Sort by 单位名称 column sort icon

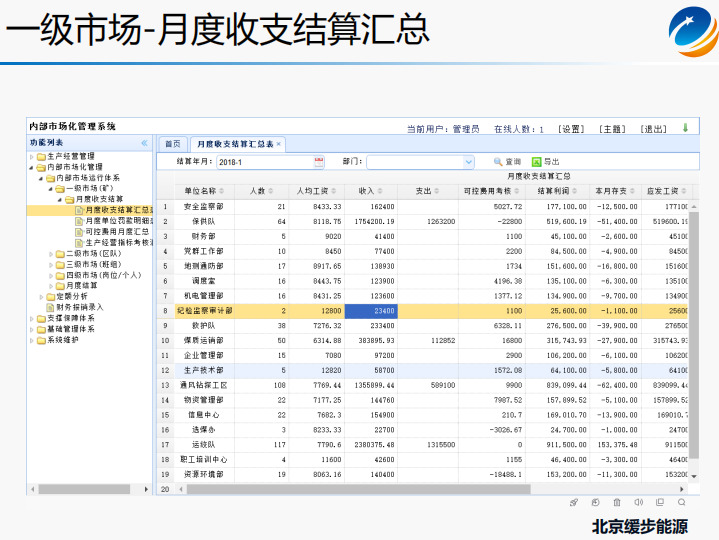(x=221, y=191)
